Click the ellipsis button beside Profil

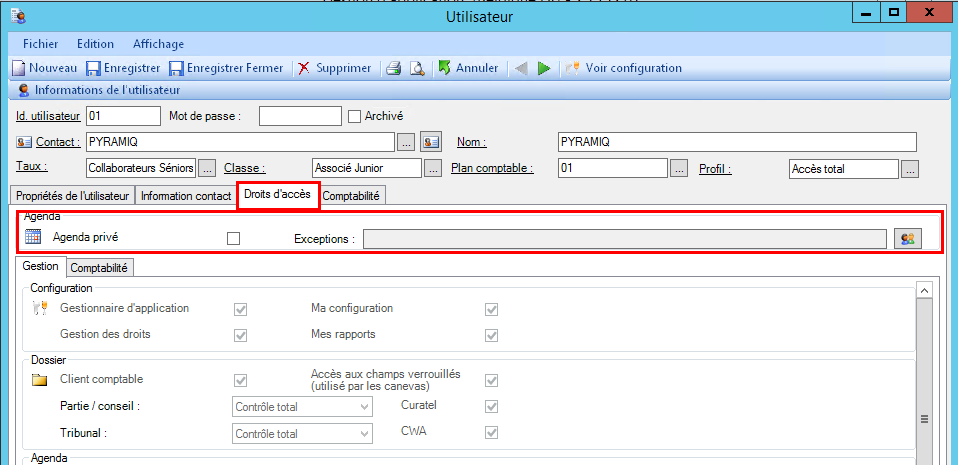pyautogui.click(x=909, y=169)
